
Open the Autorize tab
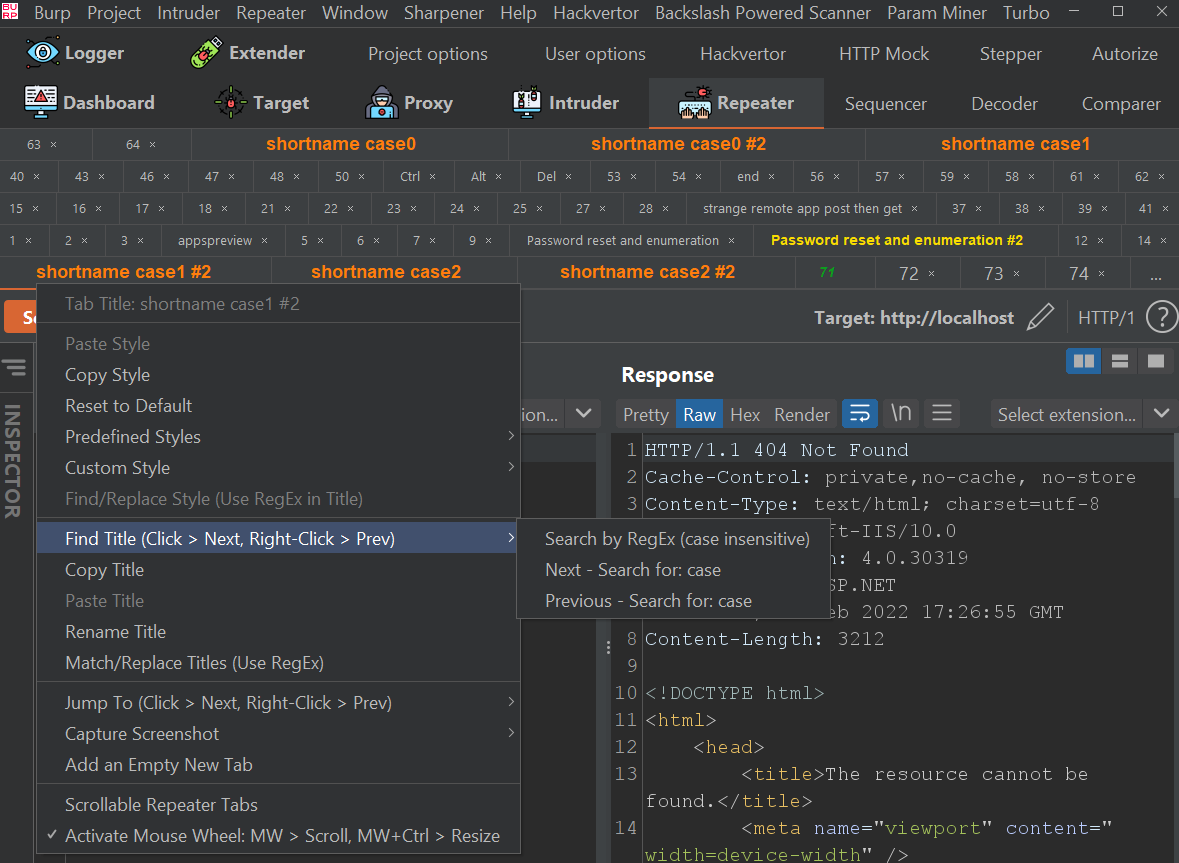(1124, 54)
